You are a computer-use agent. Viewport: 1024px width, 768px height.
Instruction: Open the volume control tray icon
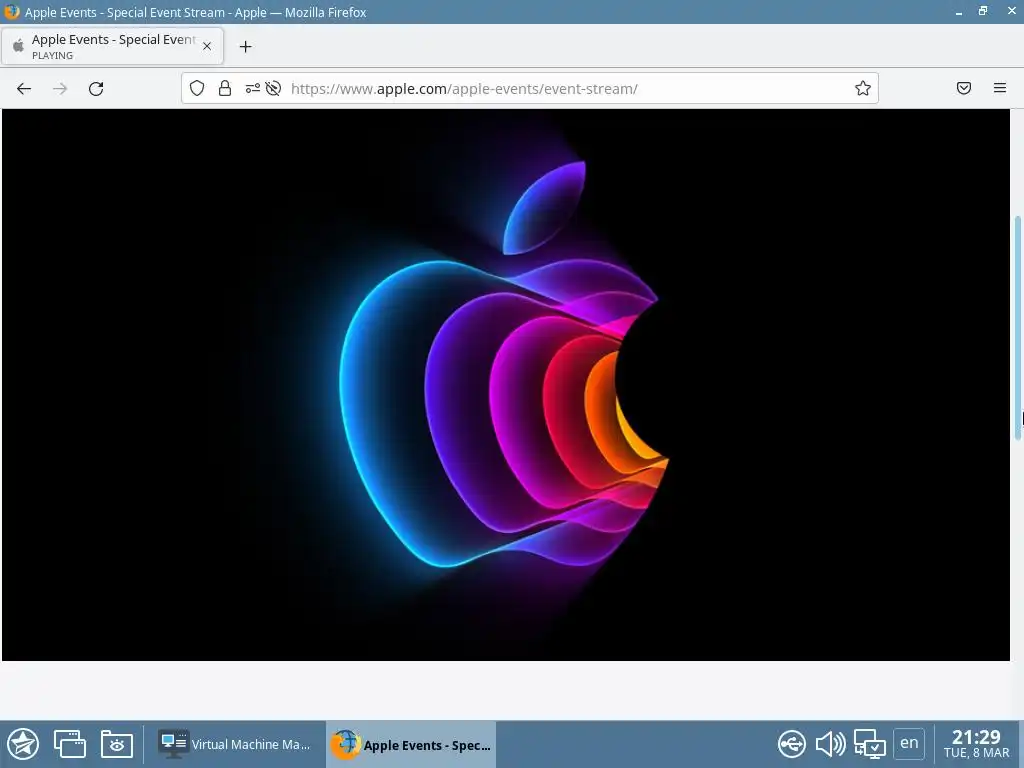pyautogui.click(x=830, y=744)
